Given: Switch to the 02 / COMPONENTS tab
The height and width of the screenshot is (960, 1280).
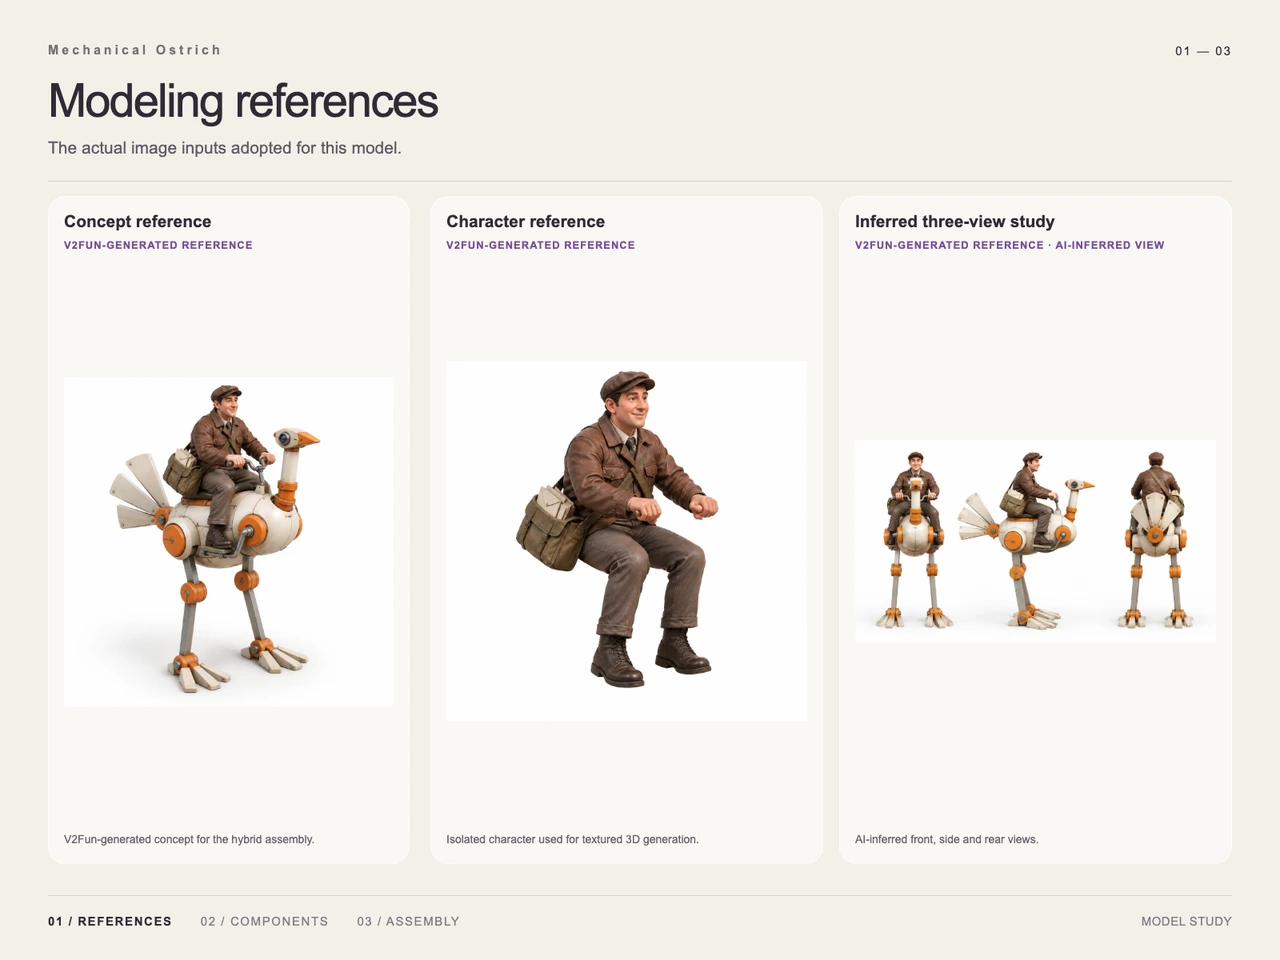Looking at the screenshot, I should point(264,921).
